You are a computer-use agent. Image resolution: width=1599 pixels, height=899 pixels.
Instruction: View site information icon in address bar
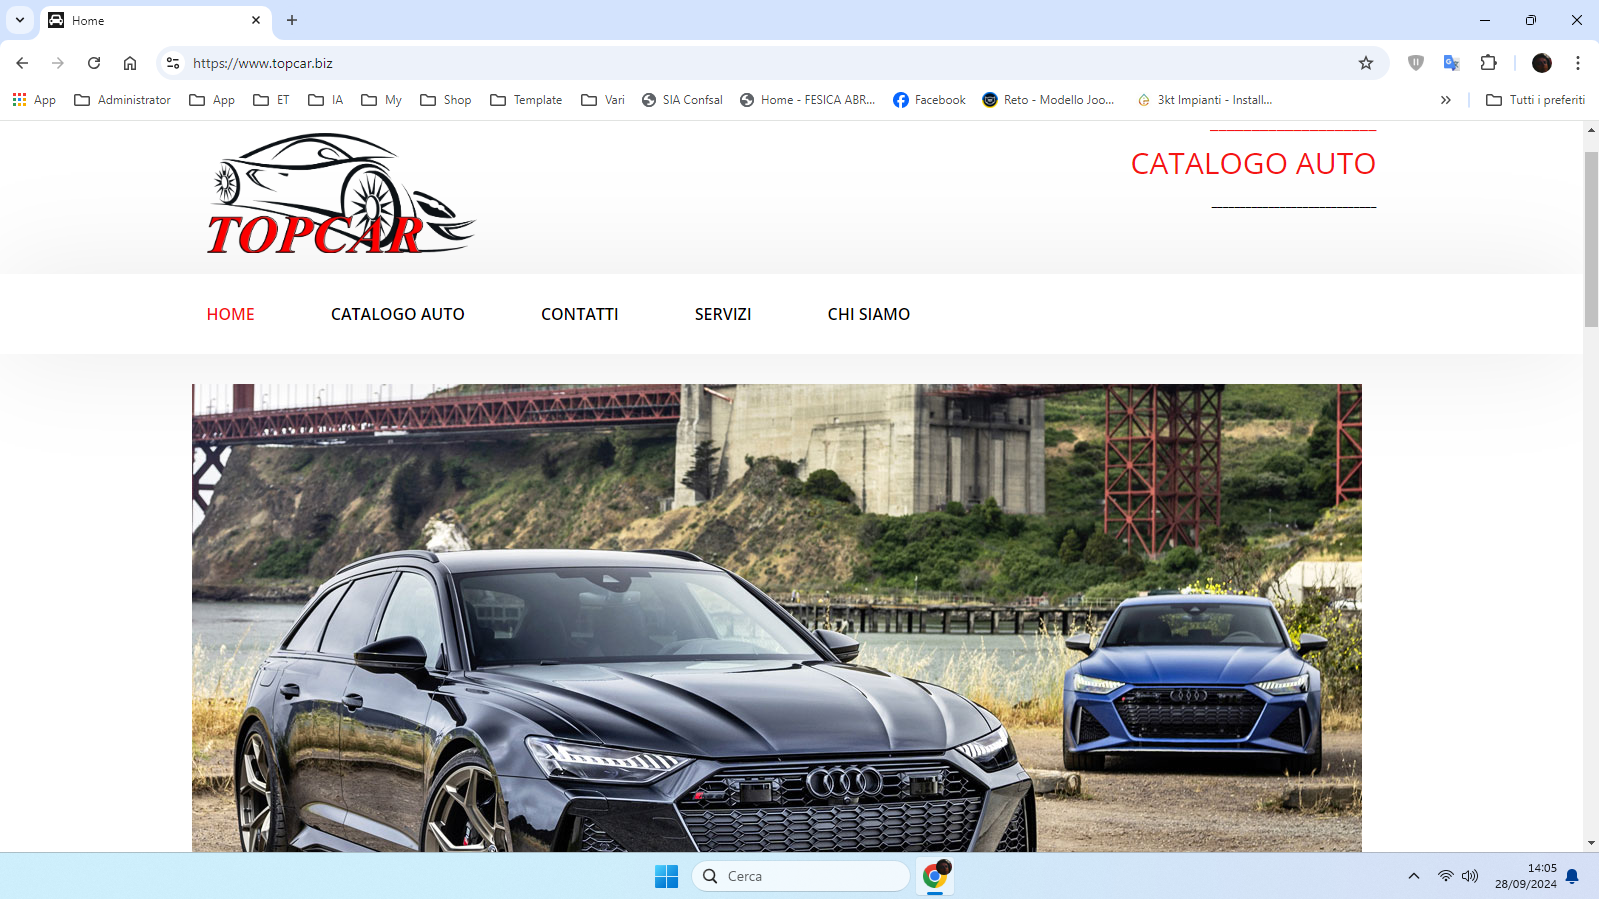[173, 63]
